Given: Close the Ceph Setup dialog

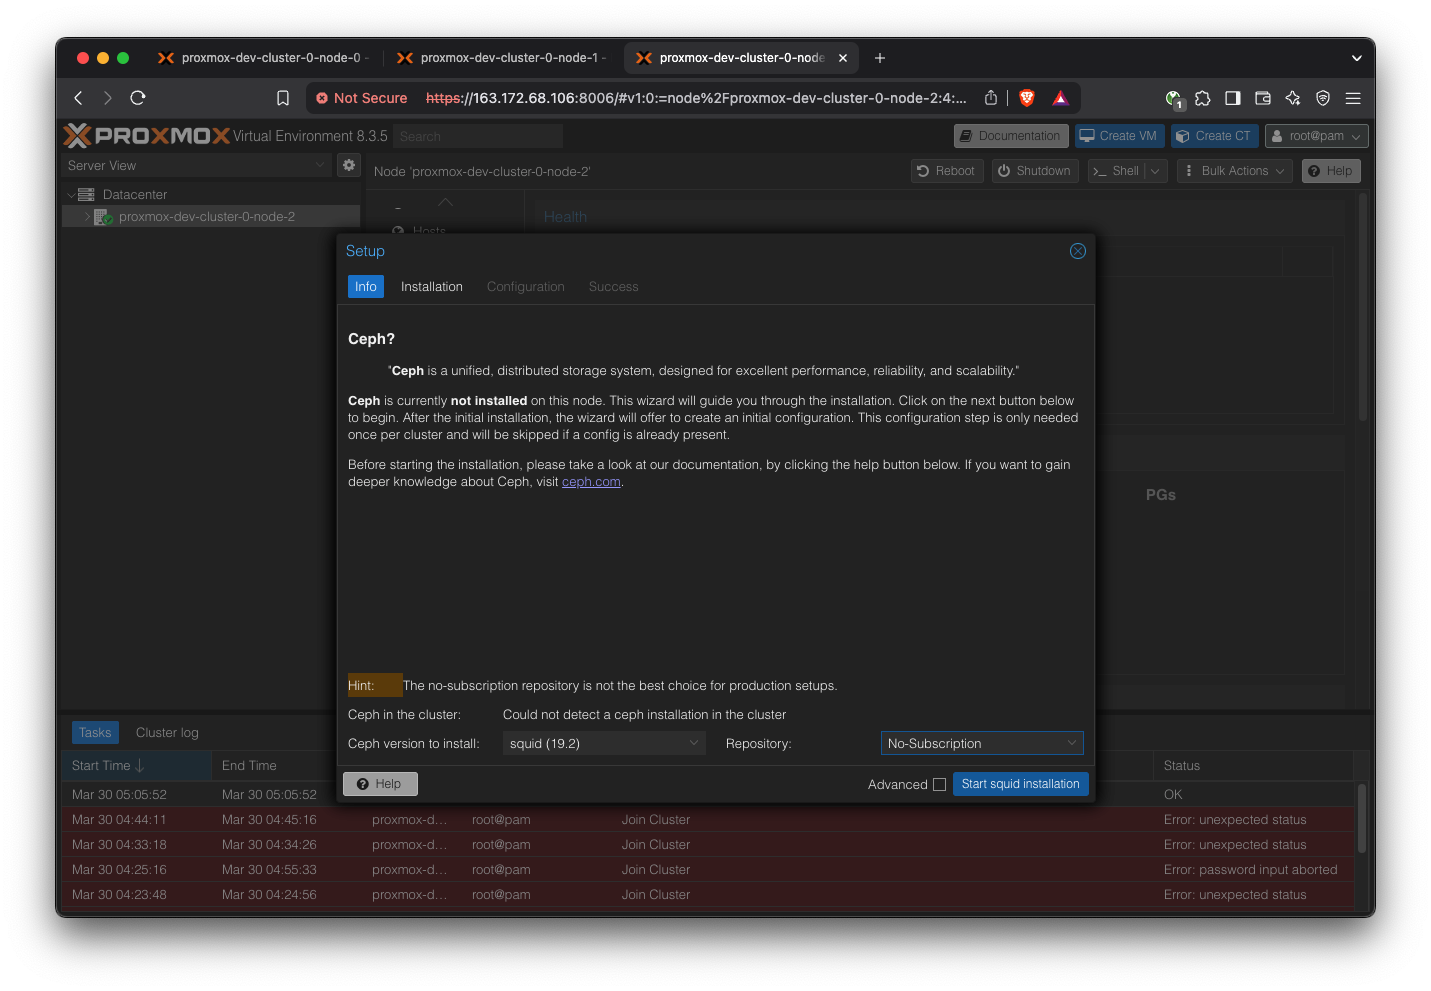Looking at the screenshot, I should [1077, 251].
